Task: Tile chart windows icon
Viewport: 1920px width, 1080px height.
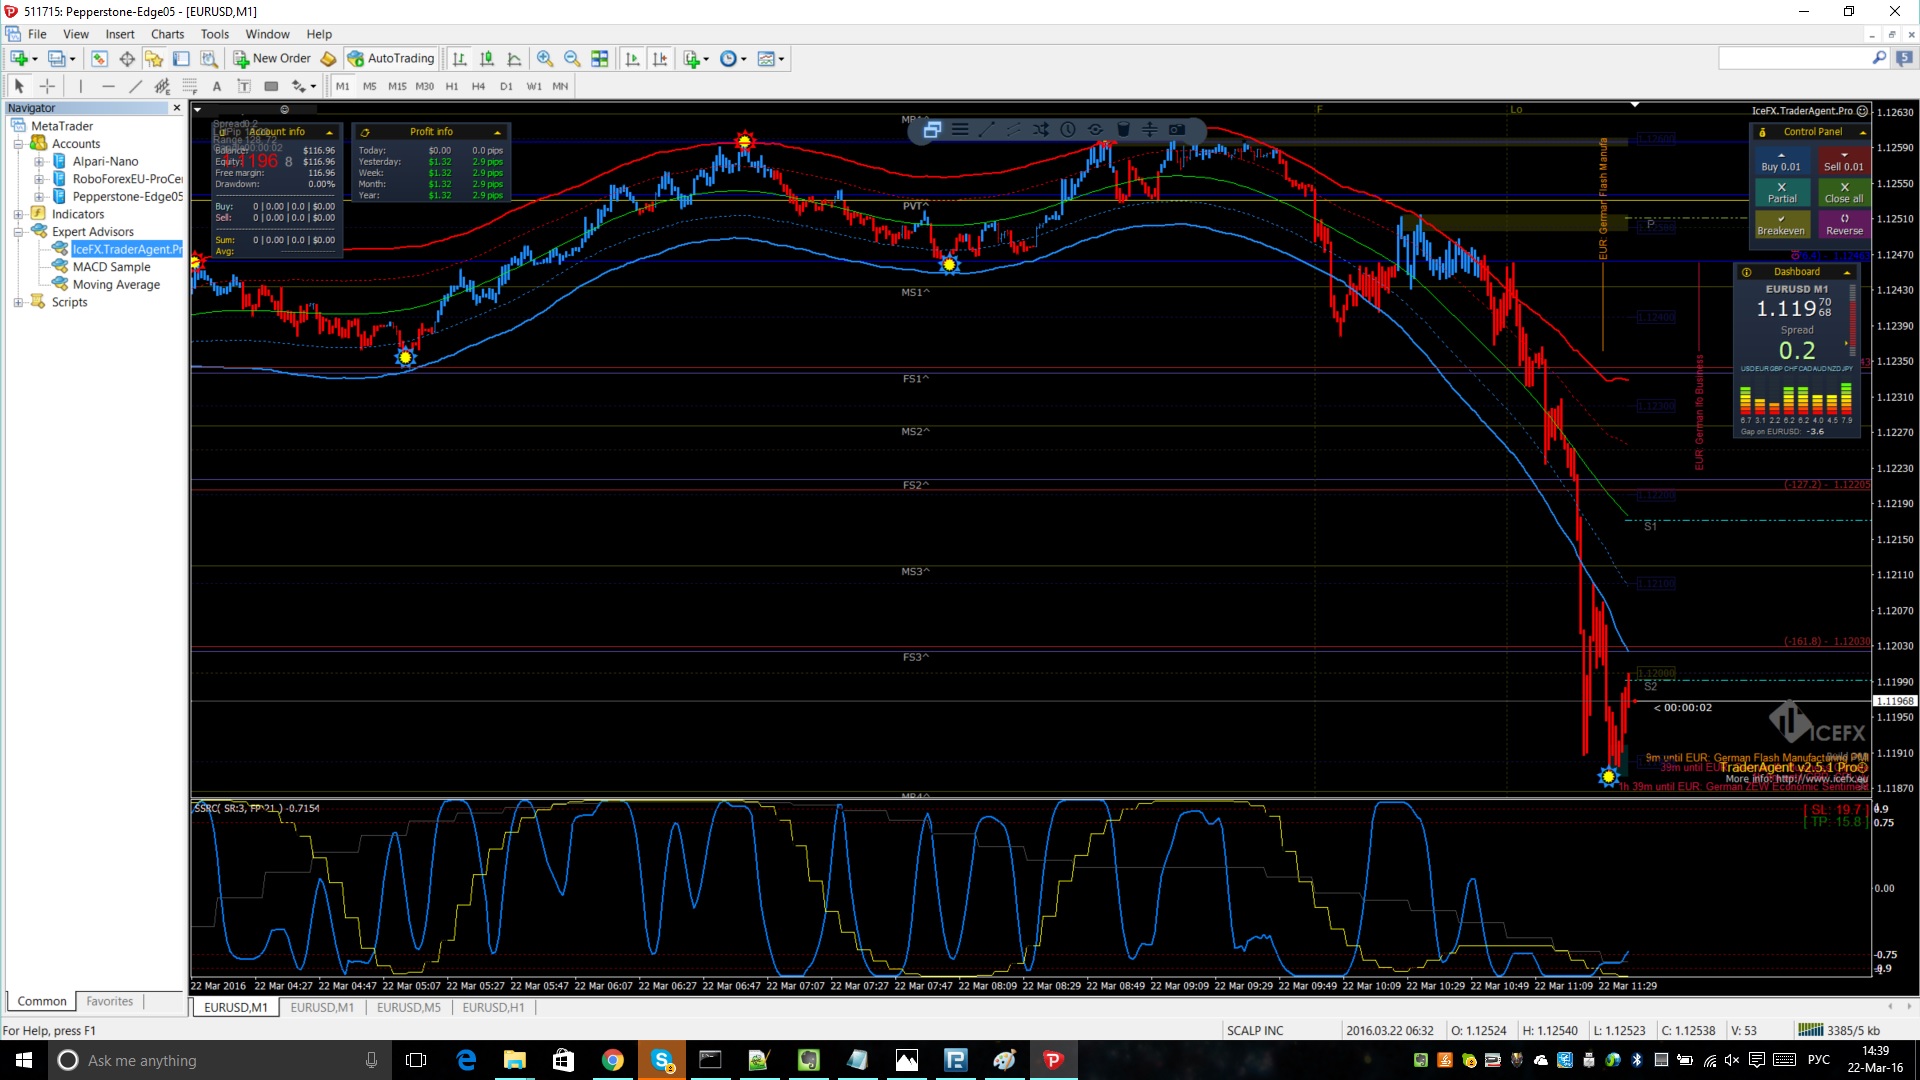Action: [x=600, y=59]
